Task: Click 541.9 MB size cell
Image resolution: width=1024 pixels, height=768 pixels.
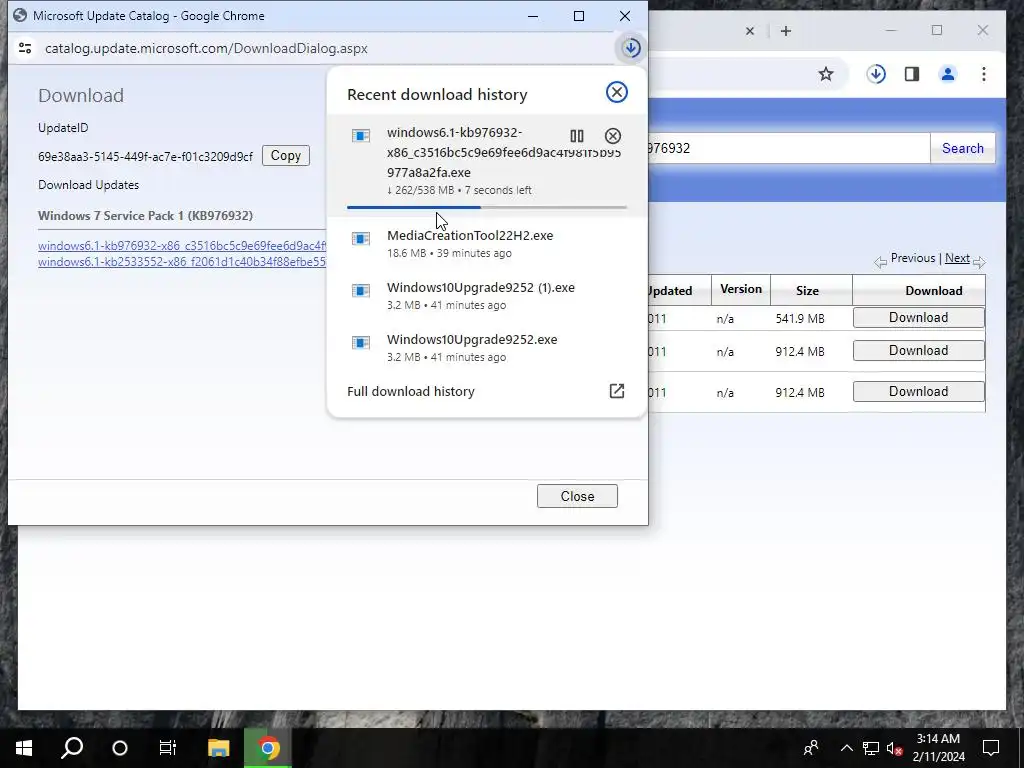Action: click(x=800, y=319)
